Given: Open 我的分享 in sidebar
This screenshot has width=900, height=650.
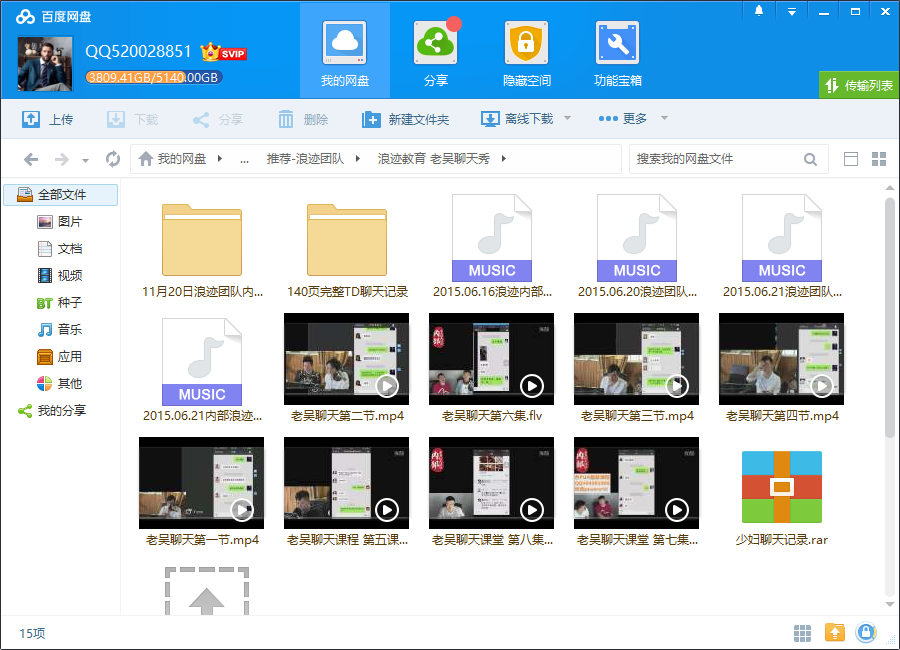Looking at the screenshot, I should point(53,411).
